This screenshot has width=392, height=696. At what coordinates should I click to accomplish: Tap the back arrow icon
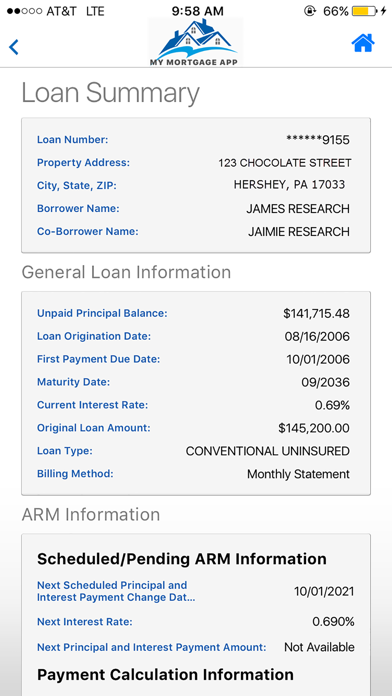coord(14,47)
